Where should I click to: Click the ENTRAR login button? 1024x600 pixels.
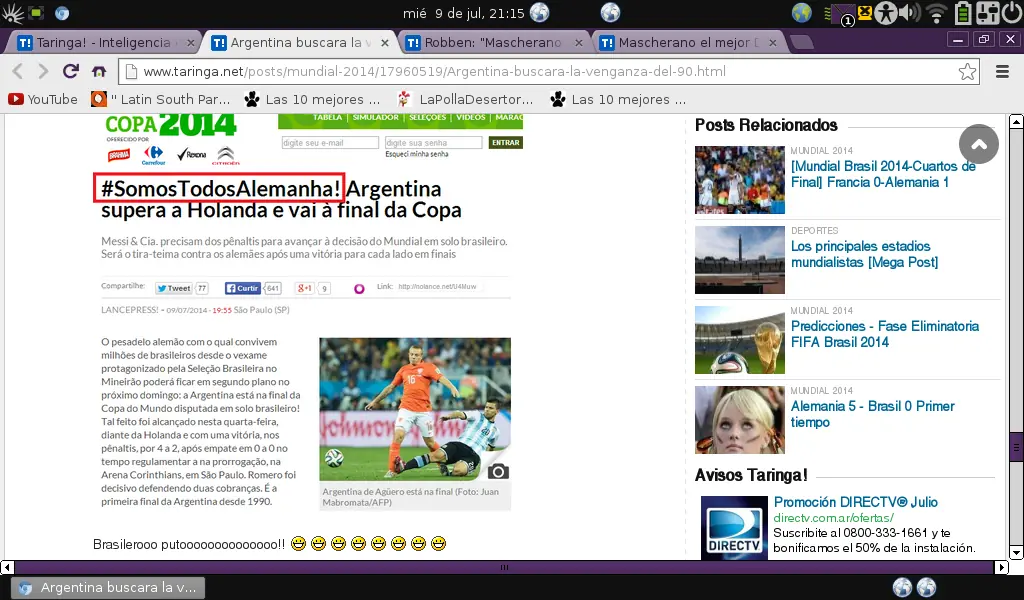click(x=505, y=142)
